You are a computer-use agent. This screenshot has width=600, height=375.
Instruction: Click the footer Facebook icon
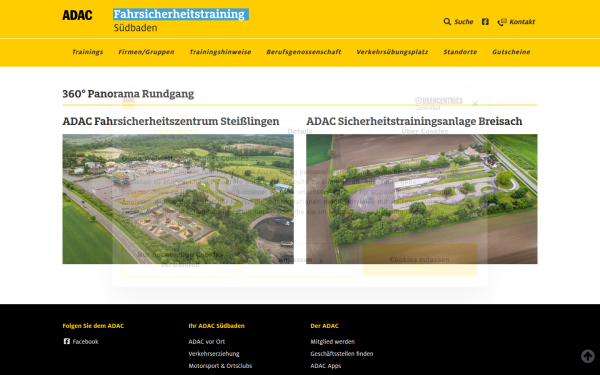coord(67,341)
